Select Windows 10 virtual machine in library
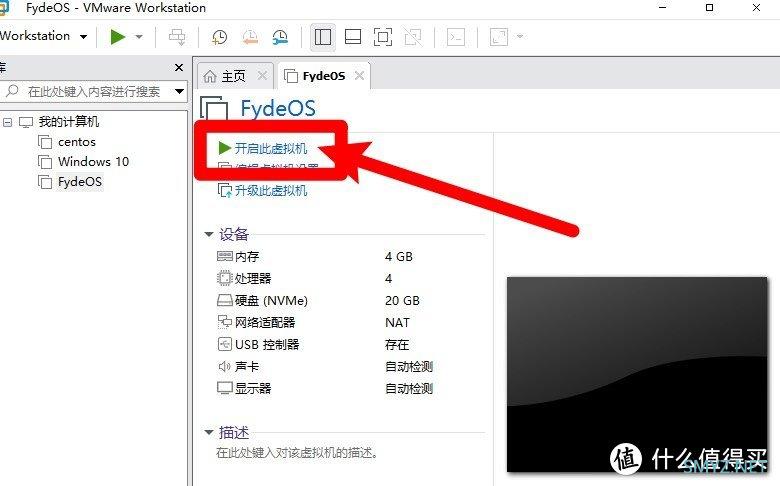Image resolution: width=780 pixels, height=486 pixels. (x=93, y=162)
